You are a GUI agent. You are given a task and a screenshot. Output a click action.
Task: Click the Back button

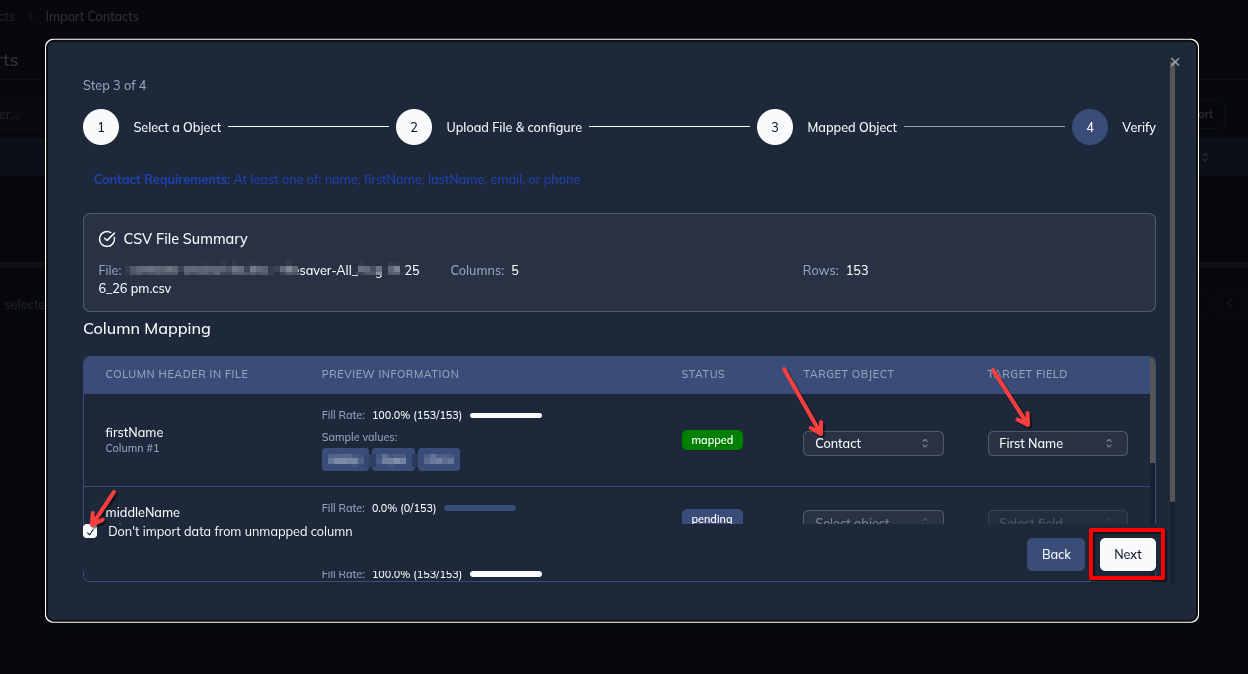pos(1056,554)
